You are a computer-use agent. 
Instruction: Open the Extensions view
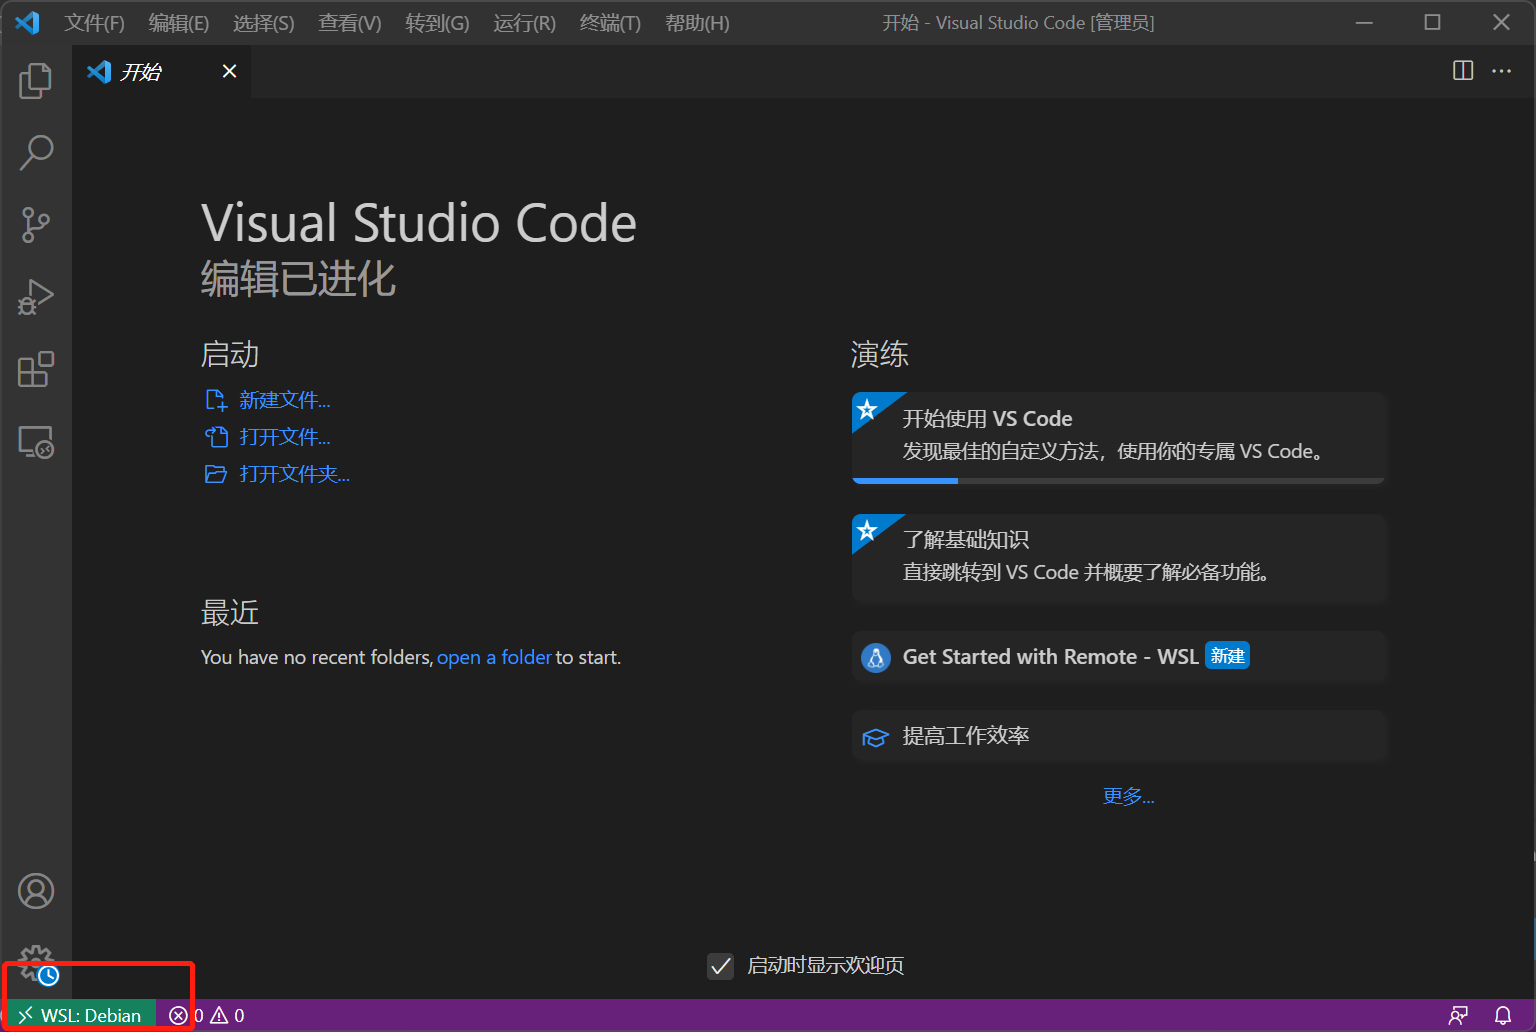(36, 369)
